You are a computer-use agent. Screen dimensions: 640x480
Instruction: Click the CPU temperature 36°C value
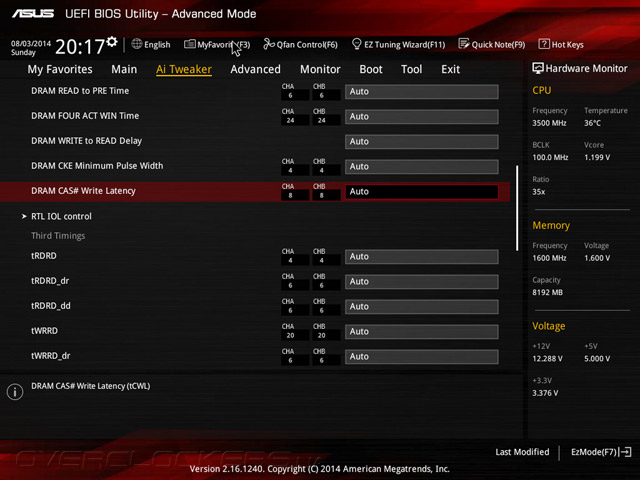click(592, 123)
